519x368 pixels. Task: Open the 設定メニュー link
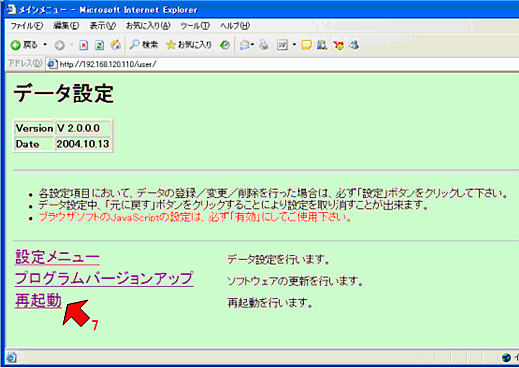pos(57,257)
